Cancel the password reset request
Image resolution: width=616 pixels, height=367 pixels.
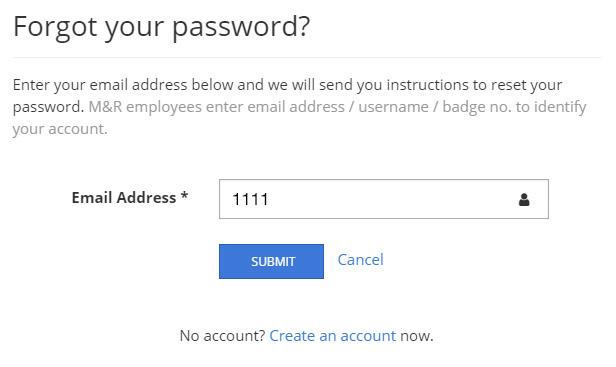click(360, 260)
